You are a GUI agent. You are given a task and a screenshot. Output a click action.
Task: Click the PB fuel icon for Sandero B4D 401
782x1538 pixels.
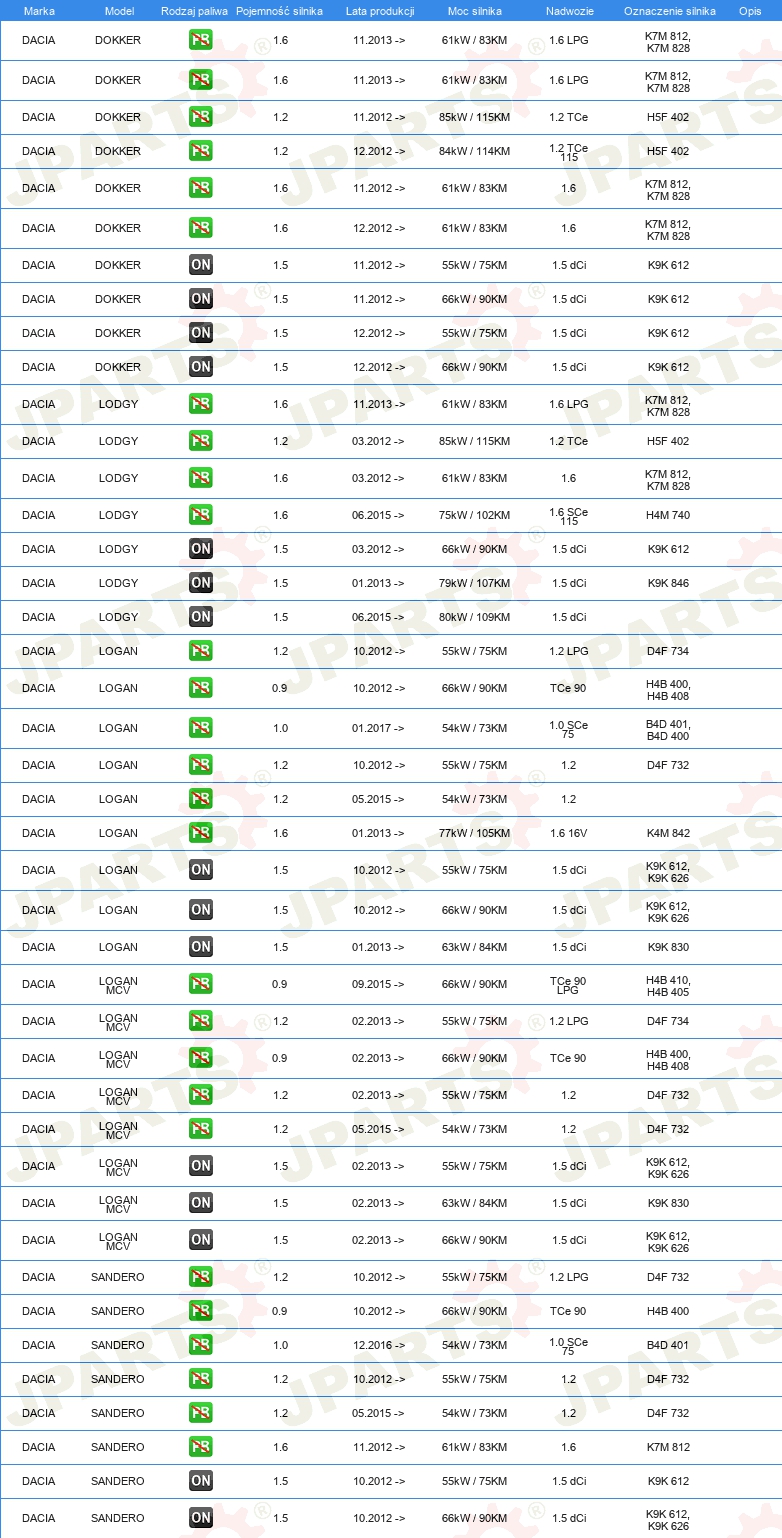[201, 1345]
